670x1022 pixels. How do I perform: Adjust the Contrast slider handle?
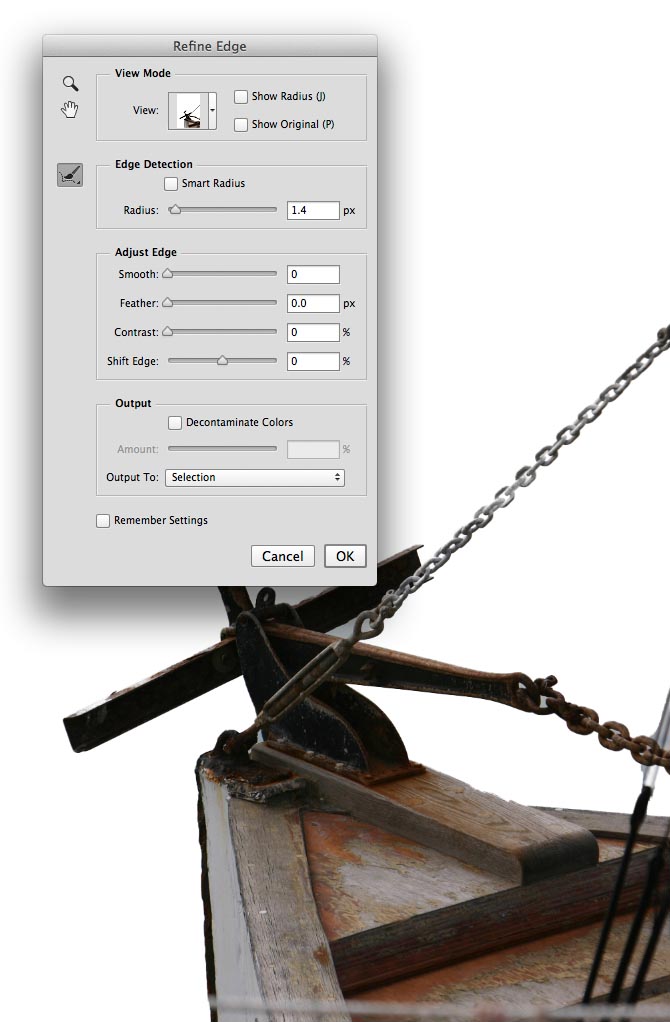coord(168,332)
